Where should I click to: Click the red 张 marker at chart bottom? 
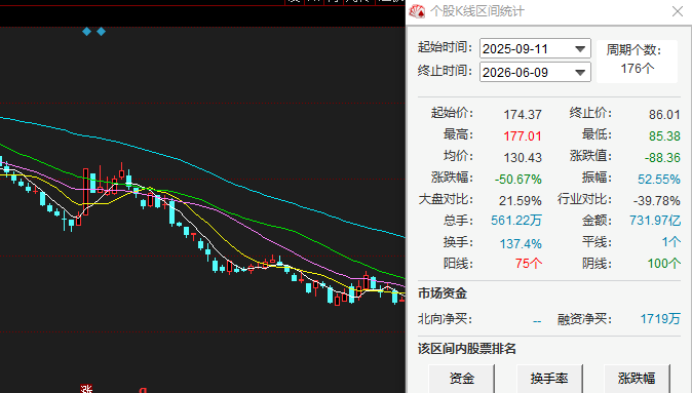pyautogui.click(x=86, y=389)
